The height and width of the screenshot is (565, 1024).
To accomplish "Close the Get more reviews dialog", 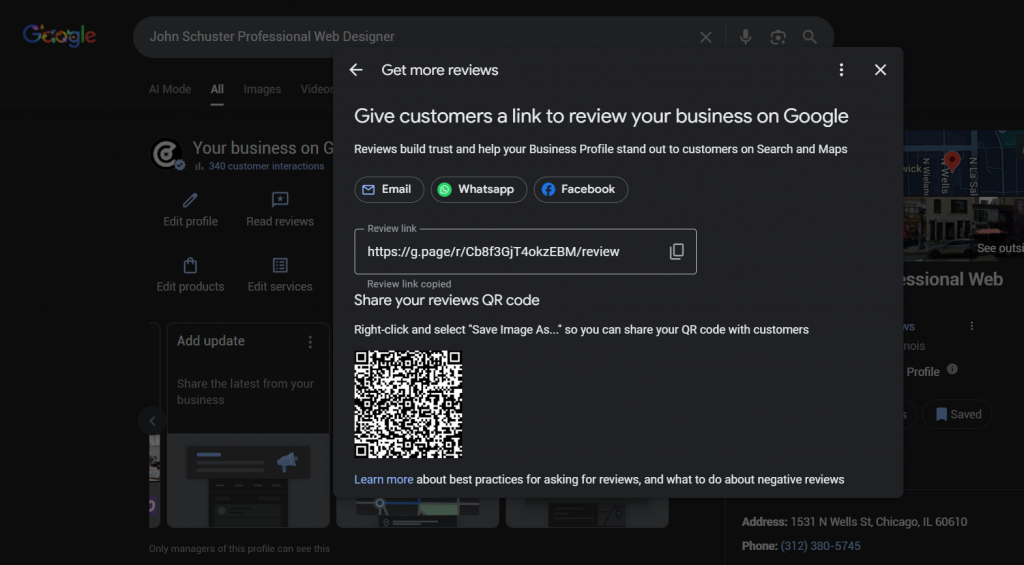I will click(880, 70).
